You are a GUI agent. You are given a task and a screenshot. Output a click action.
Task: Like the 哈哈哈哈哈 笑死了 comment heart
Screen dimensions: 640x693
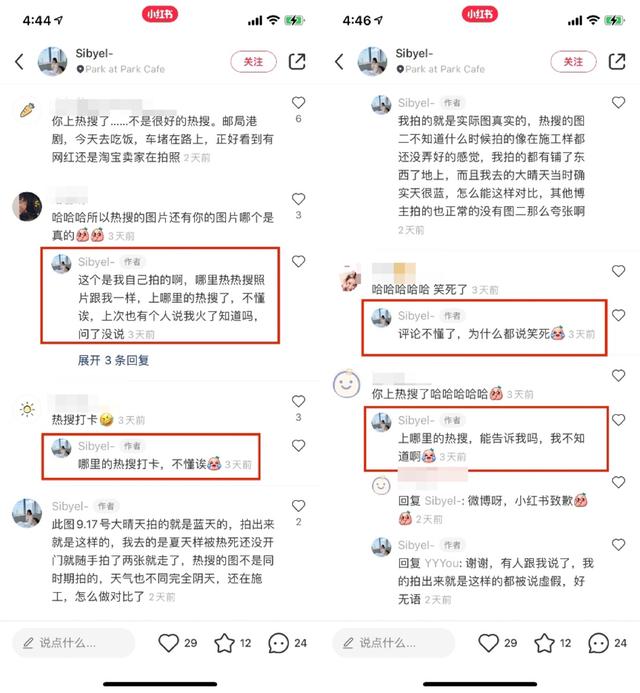point(619,270)
